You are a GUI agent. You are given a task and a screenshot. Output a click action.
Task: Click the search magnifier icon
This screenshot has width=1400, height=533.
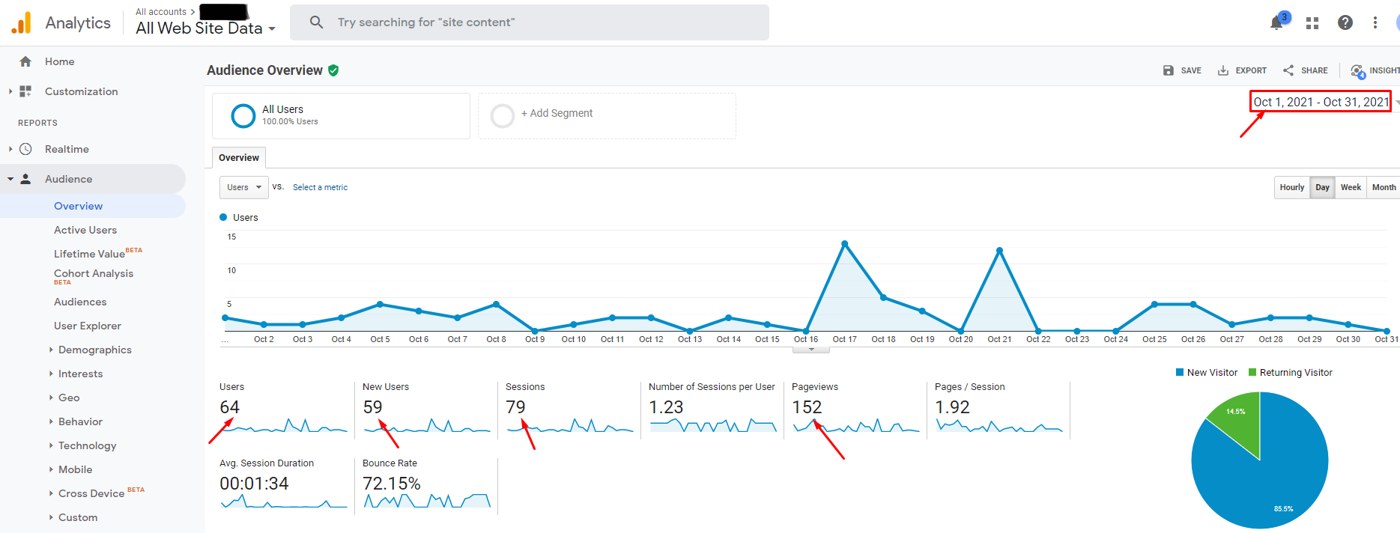coord(316,22)
